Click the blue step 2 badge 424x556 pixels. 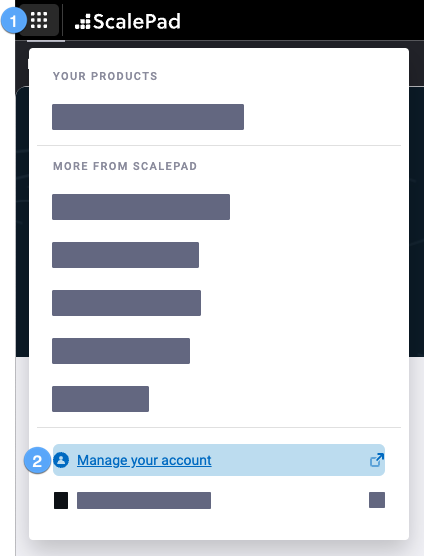(37, 461)
